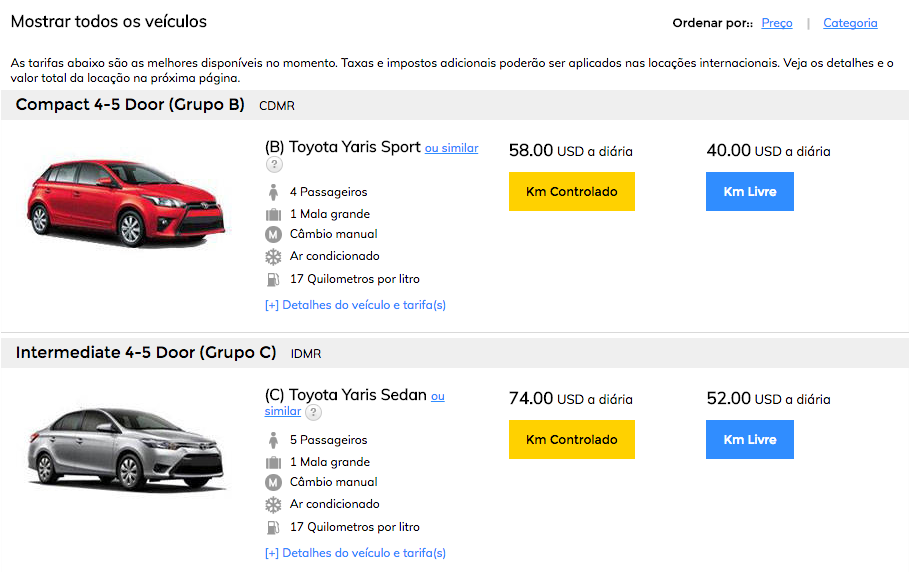Click manual transmission icon for Yaris Sedan
The width and height of the screenshot is (912, 572).
[273, 482]
